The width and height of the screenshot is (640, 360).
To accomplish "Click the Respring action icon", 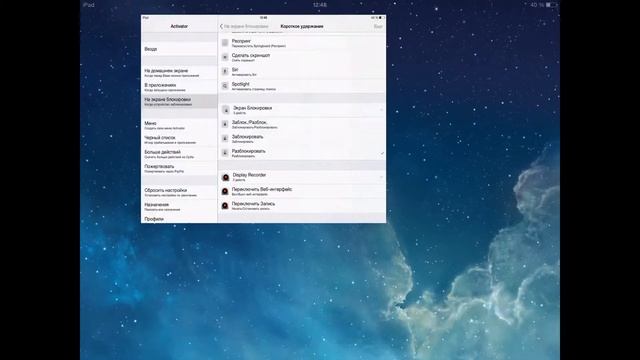I will coord(225,43).
